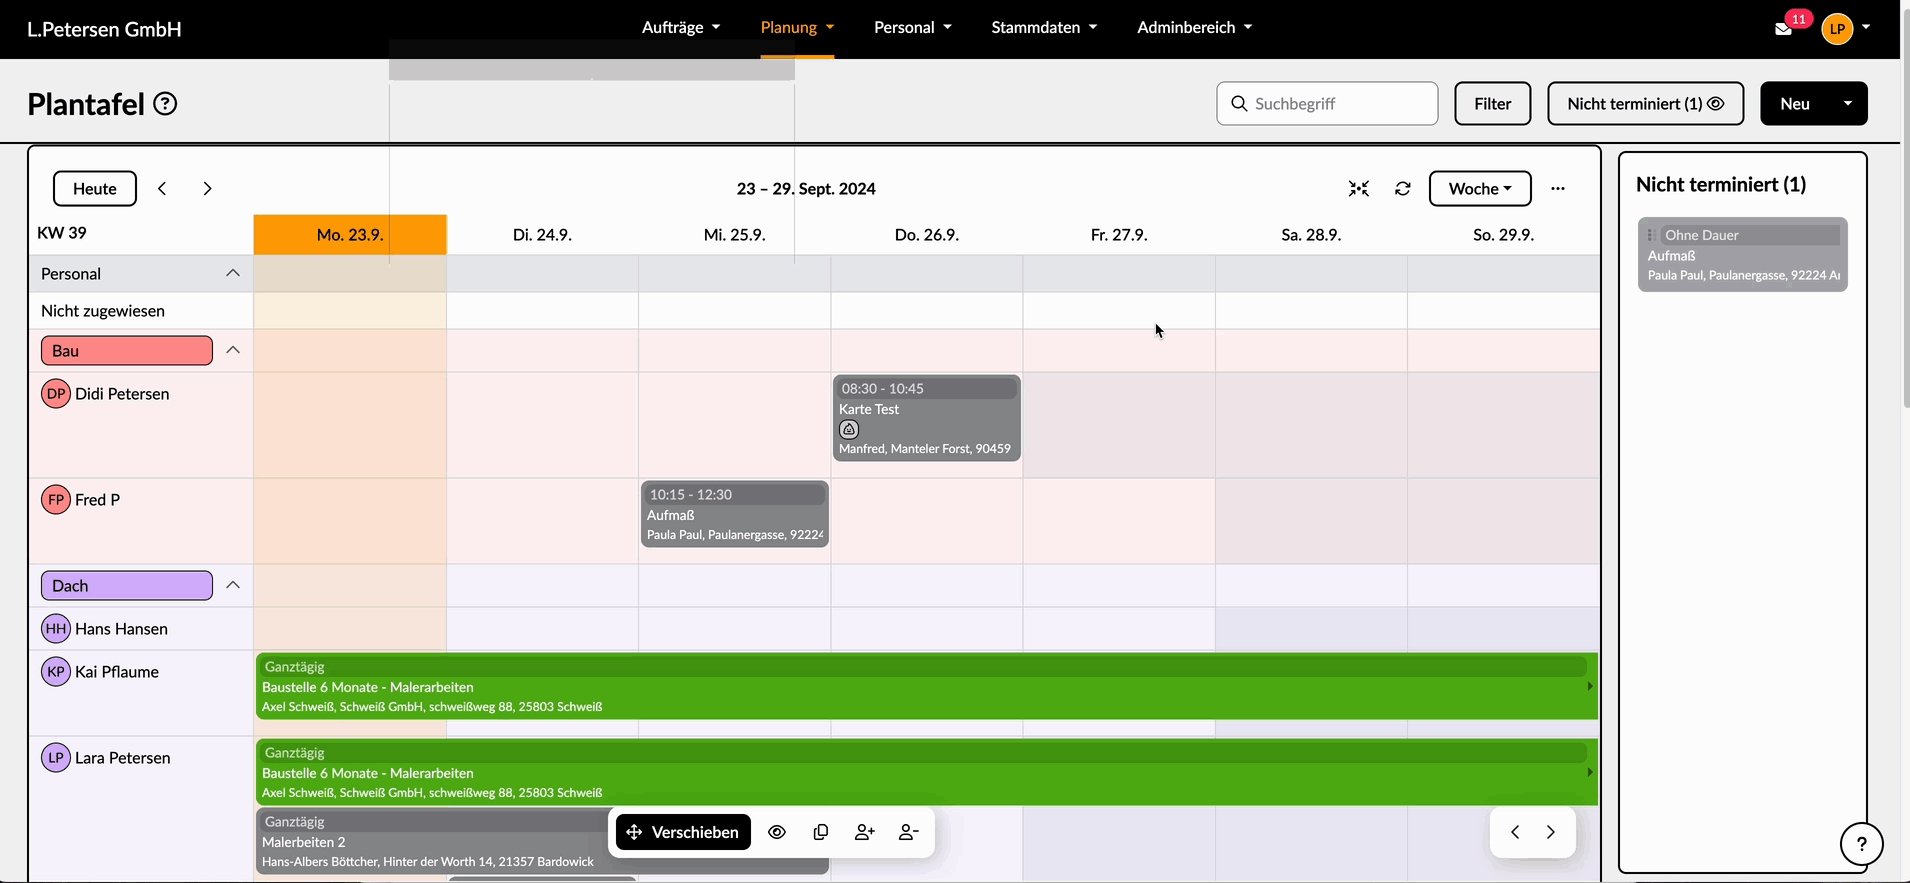
Task: Toggle the eye visibility icon in bottom toolbar
Action: pos(777,832)
